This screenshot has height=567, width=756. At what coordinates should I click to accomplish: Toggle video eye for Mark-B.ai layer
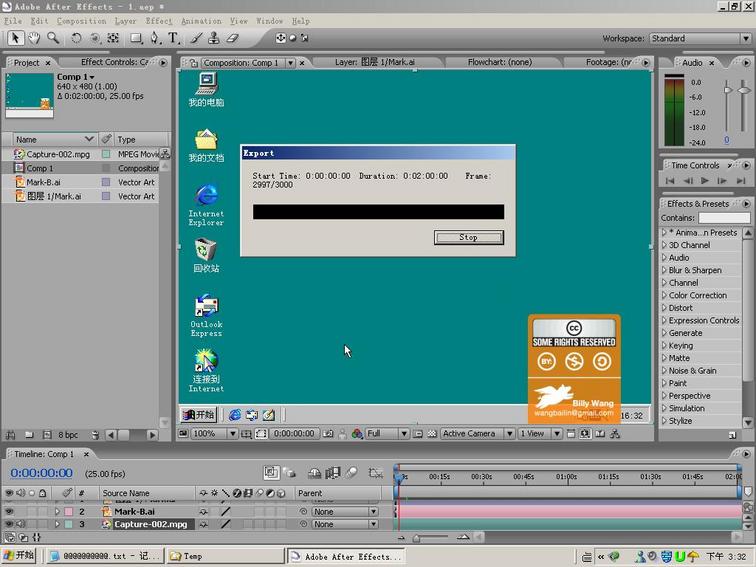click(9, 512)
